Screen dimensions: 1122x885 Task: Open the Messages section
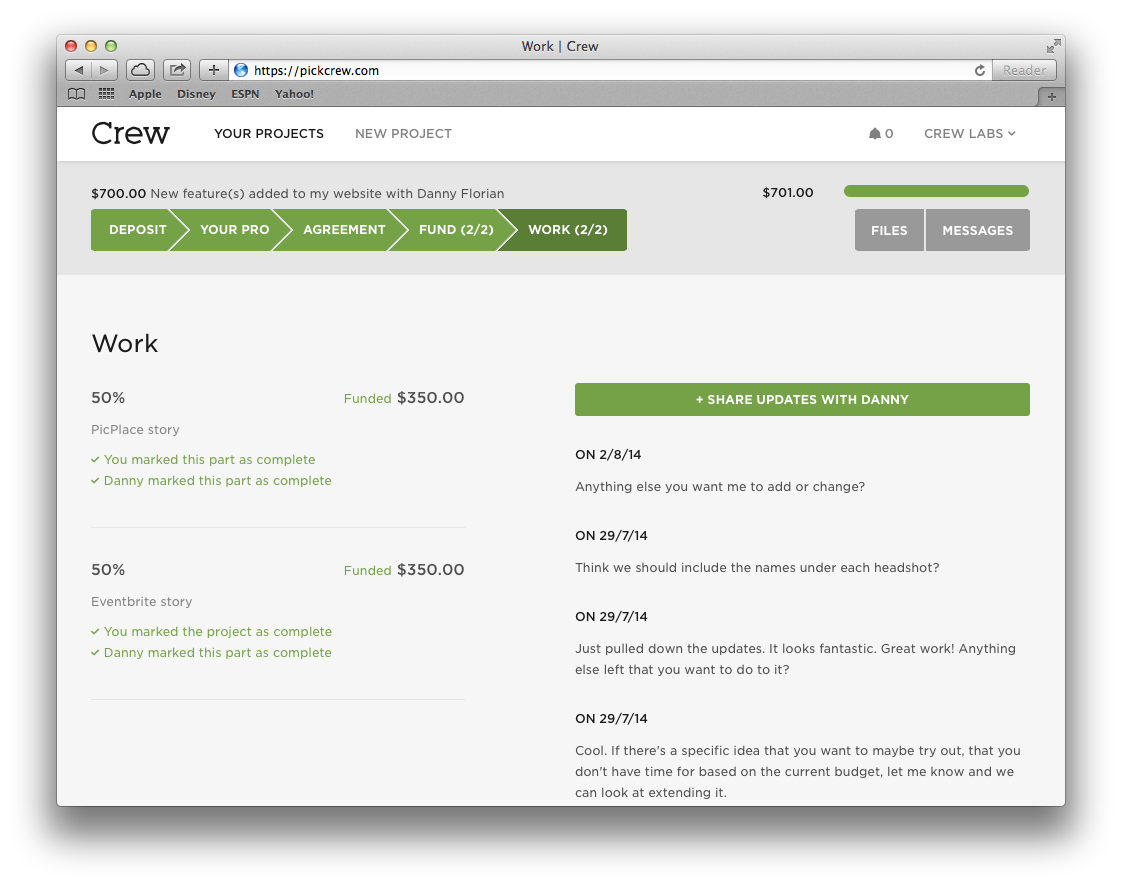pyautogui.click(x=977, y=230)
